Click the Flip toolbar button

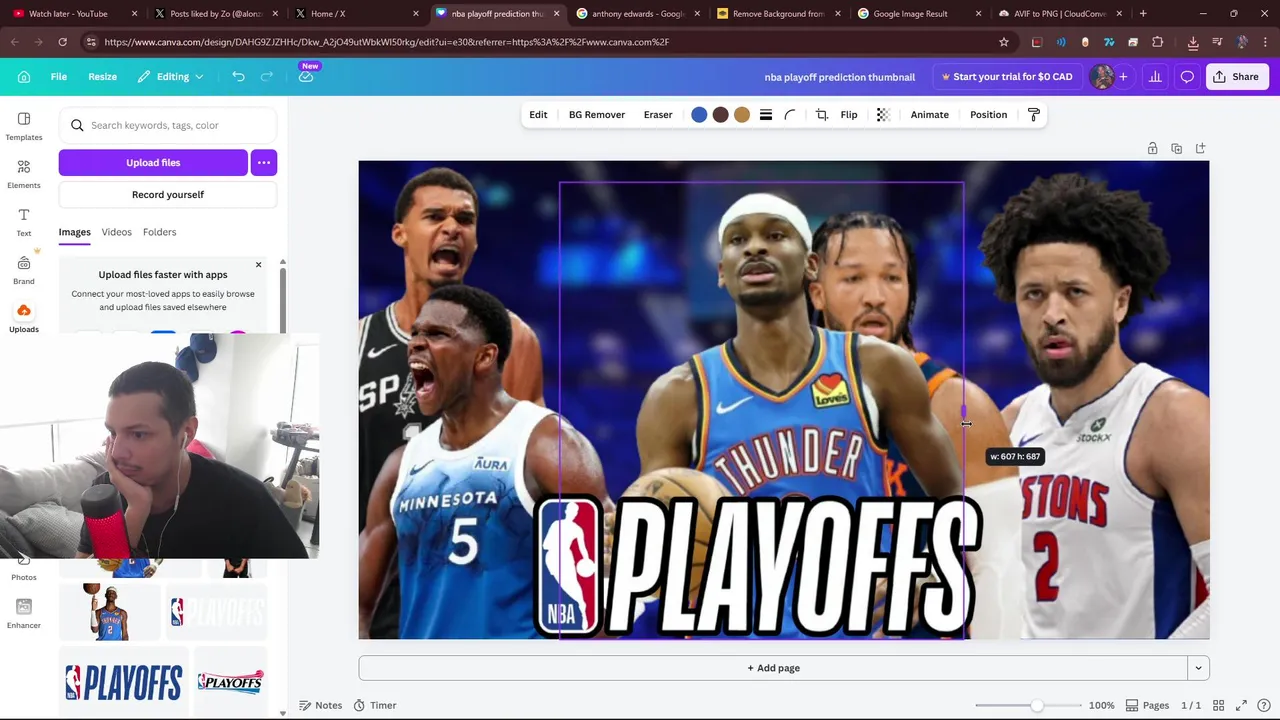point(849,115)
